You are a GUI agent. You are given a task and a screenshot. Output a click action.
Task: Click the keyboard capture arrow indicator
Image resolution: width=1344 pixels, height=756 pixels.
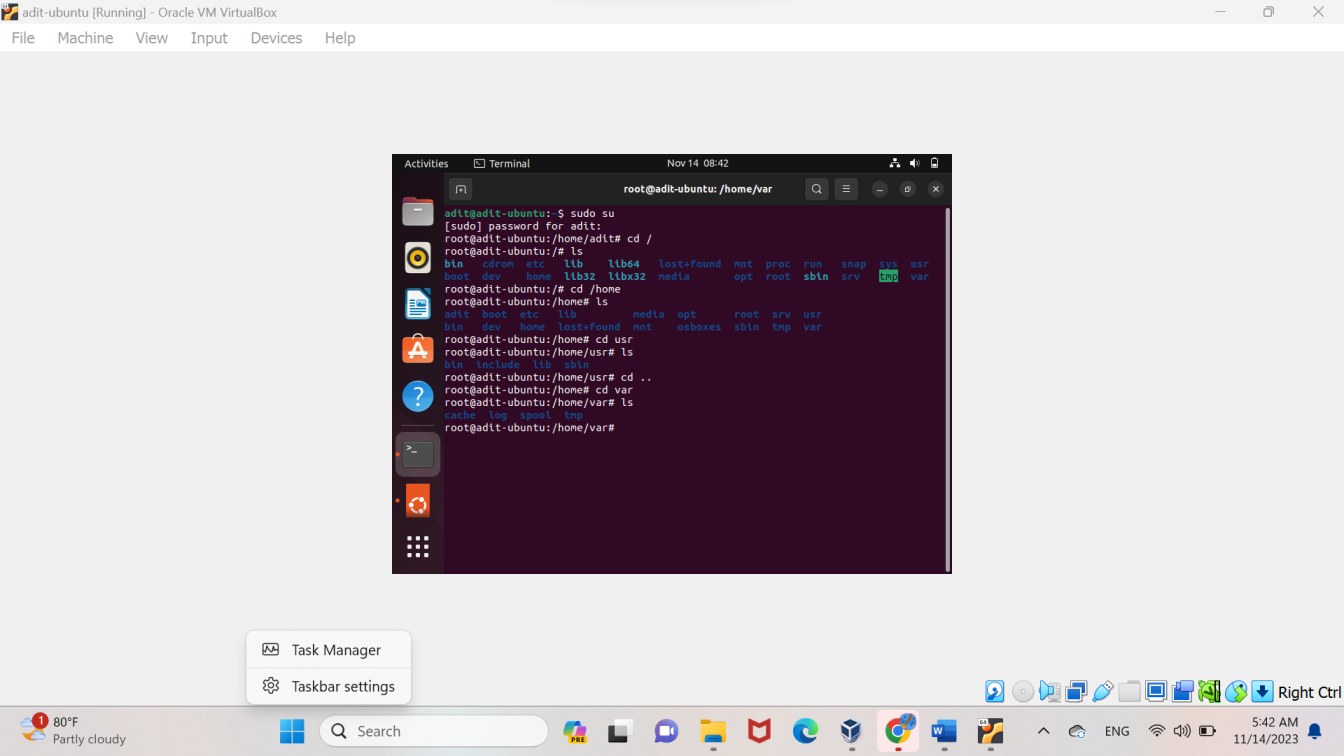coord(1262,691)
